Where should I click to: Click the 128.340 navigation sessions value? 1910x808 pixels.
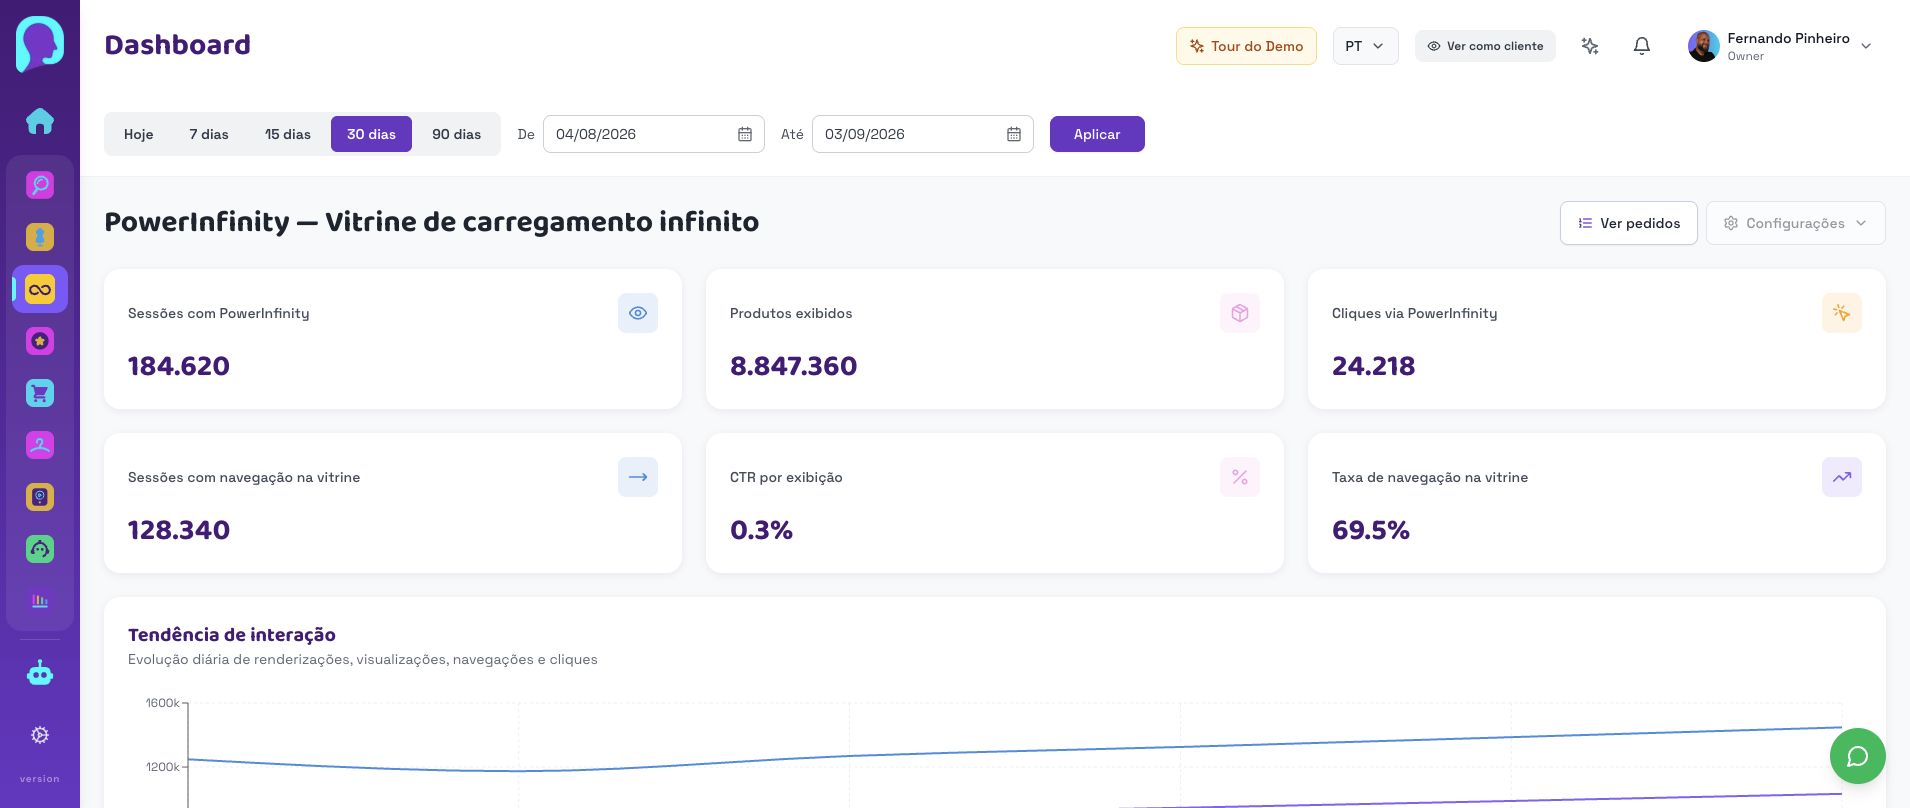pyautogui.click(x=179, y=530)
